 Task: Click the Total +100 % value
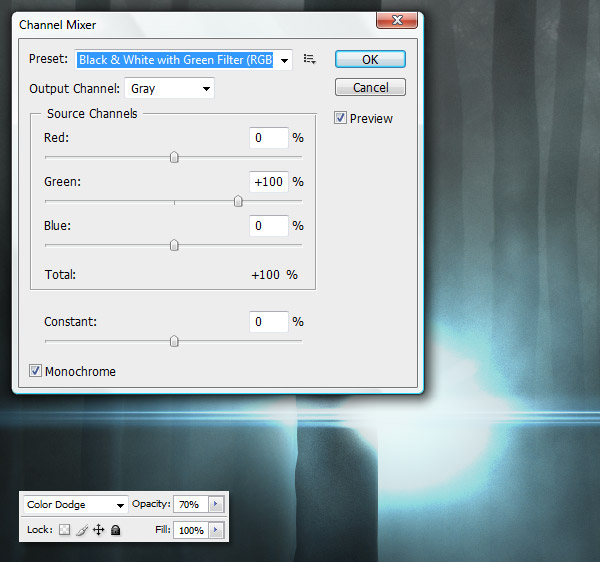point(274,275)
